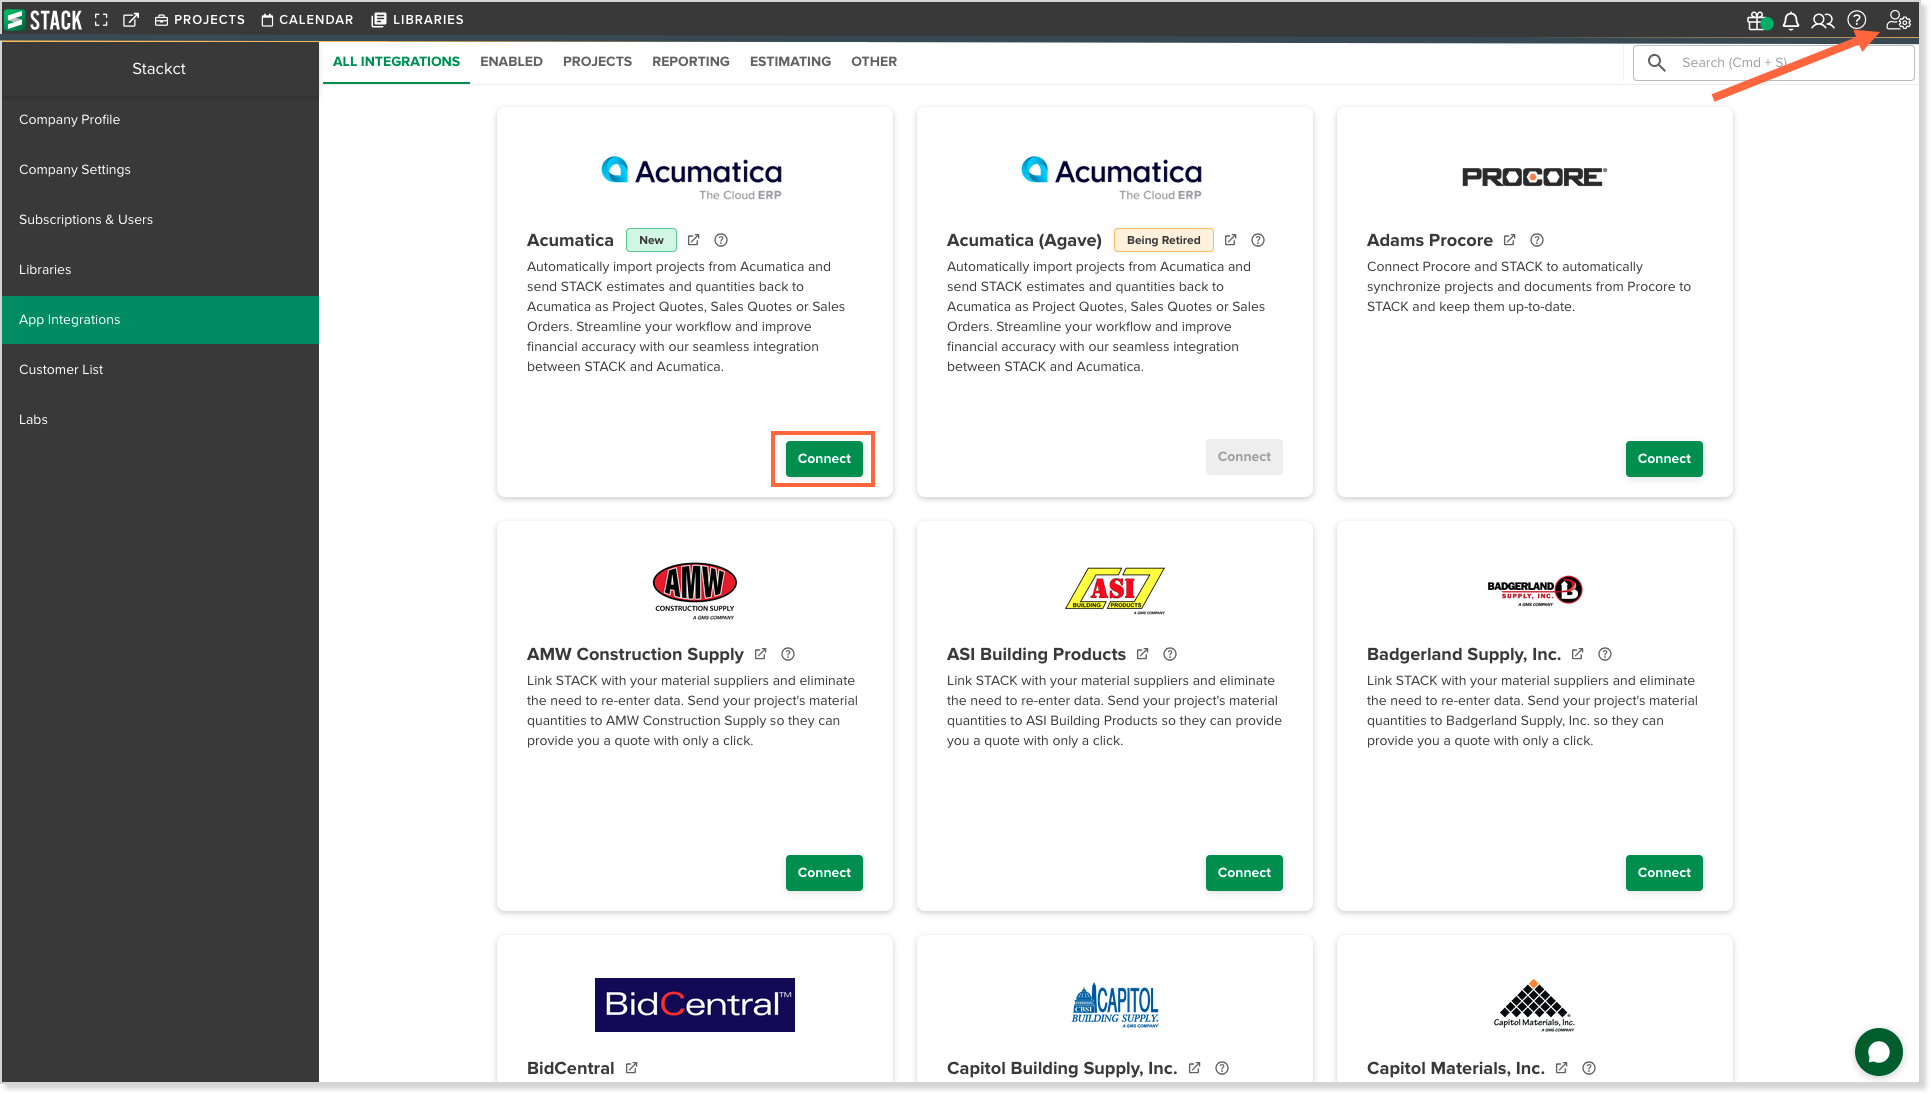Click the New badge on Acumatica
1931x1094 pixels.
(x=651, y=240)
